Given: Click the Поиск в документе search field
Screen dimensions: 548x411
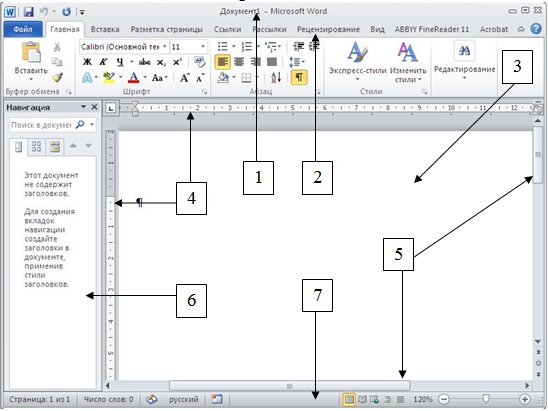Looking at the screenshot, I should [x=44, y=125].
